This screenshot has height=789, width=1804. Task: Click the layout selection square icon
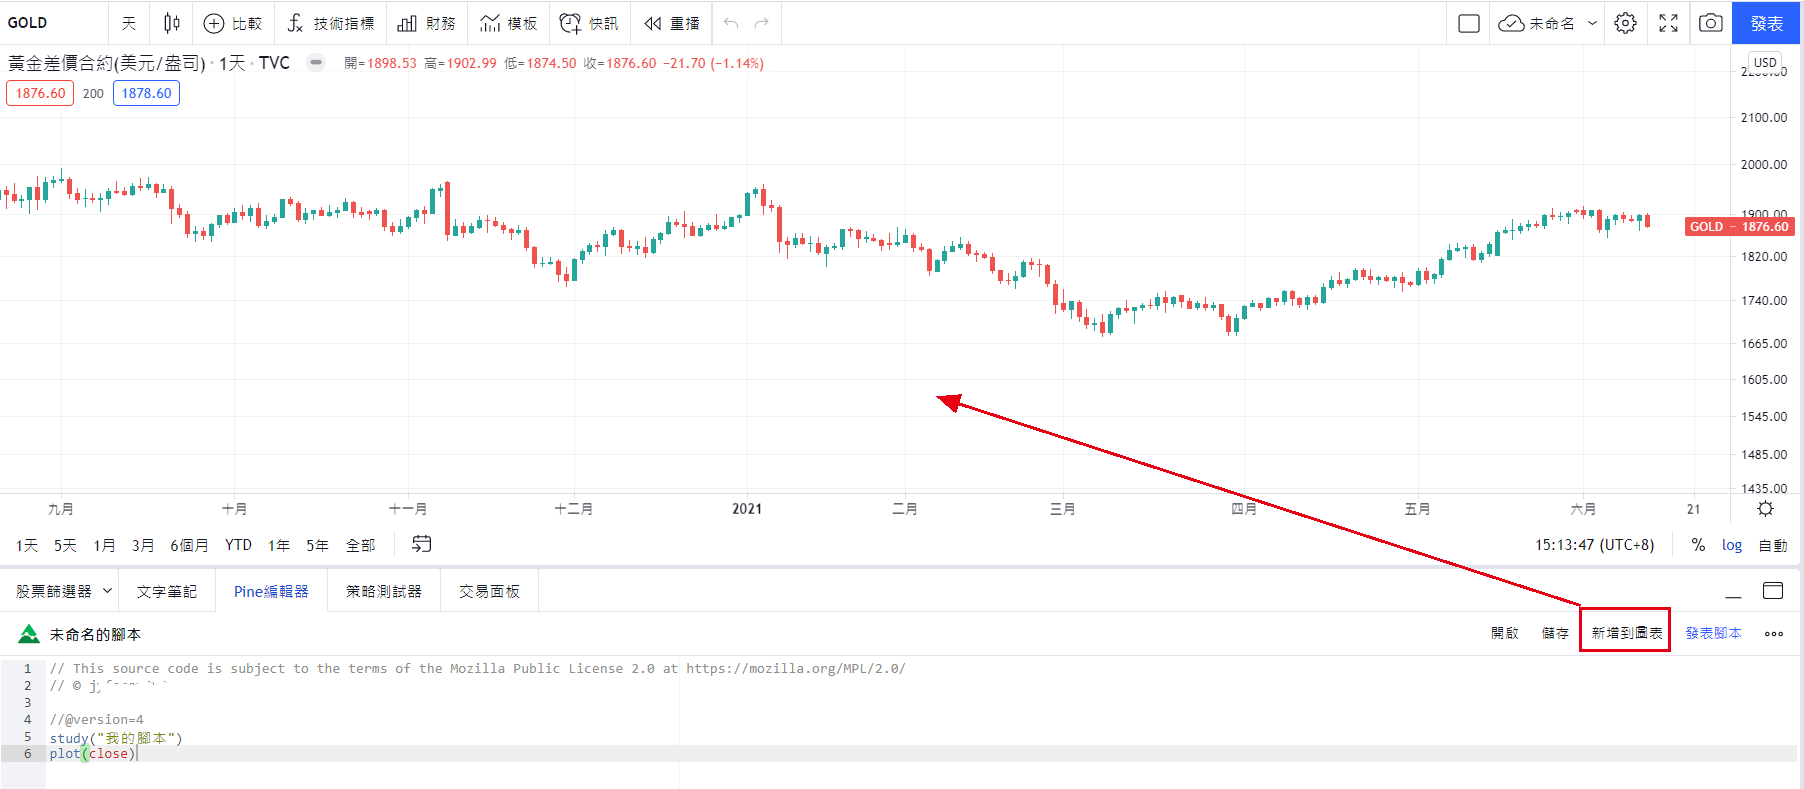pyautogui.click(x=1468, y=23)
